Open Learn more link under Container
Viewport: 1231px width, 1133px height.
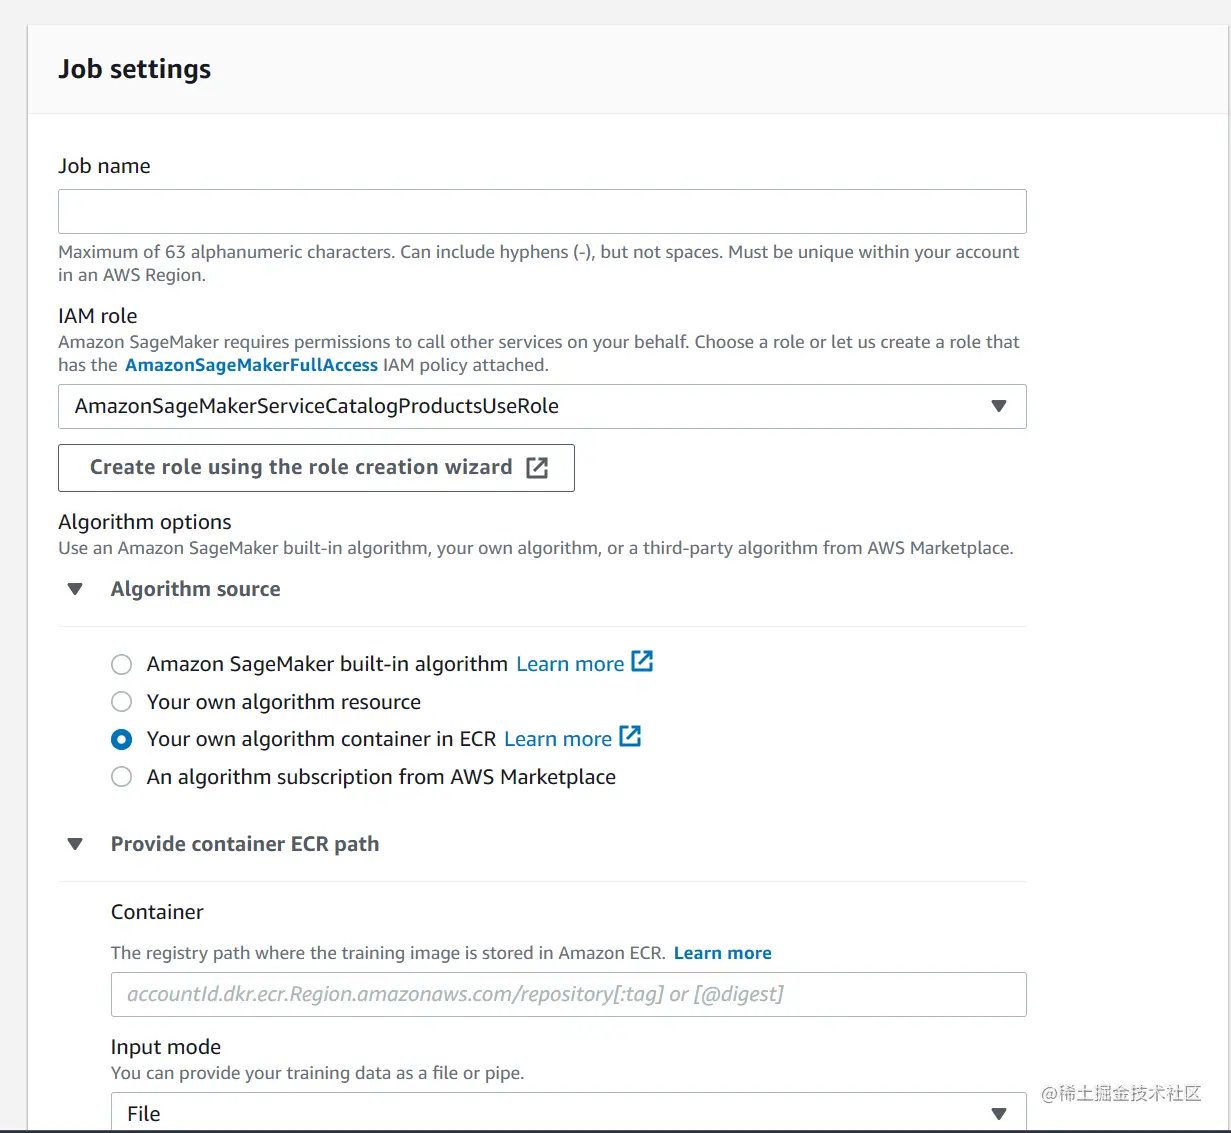point(722,953)
